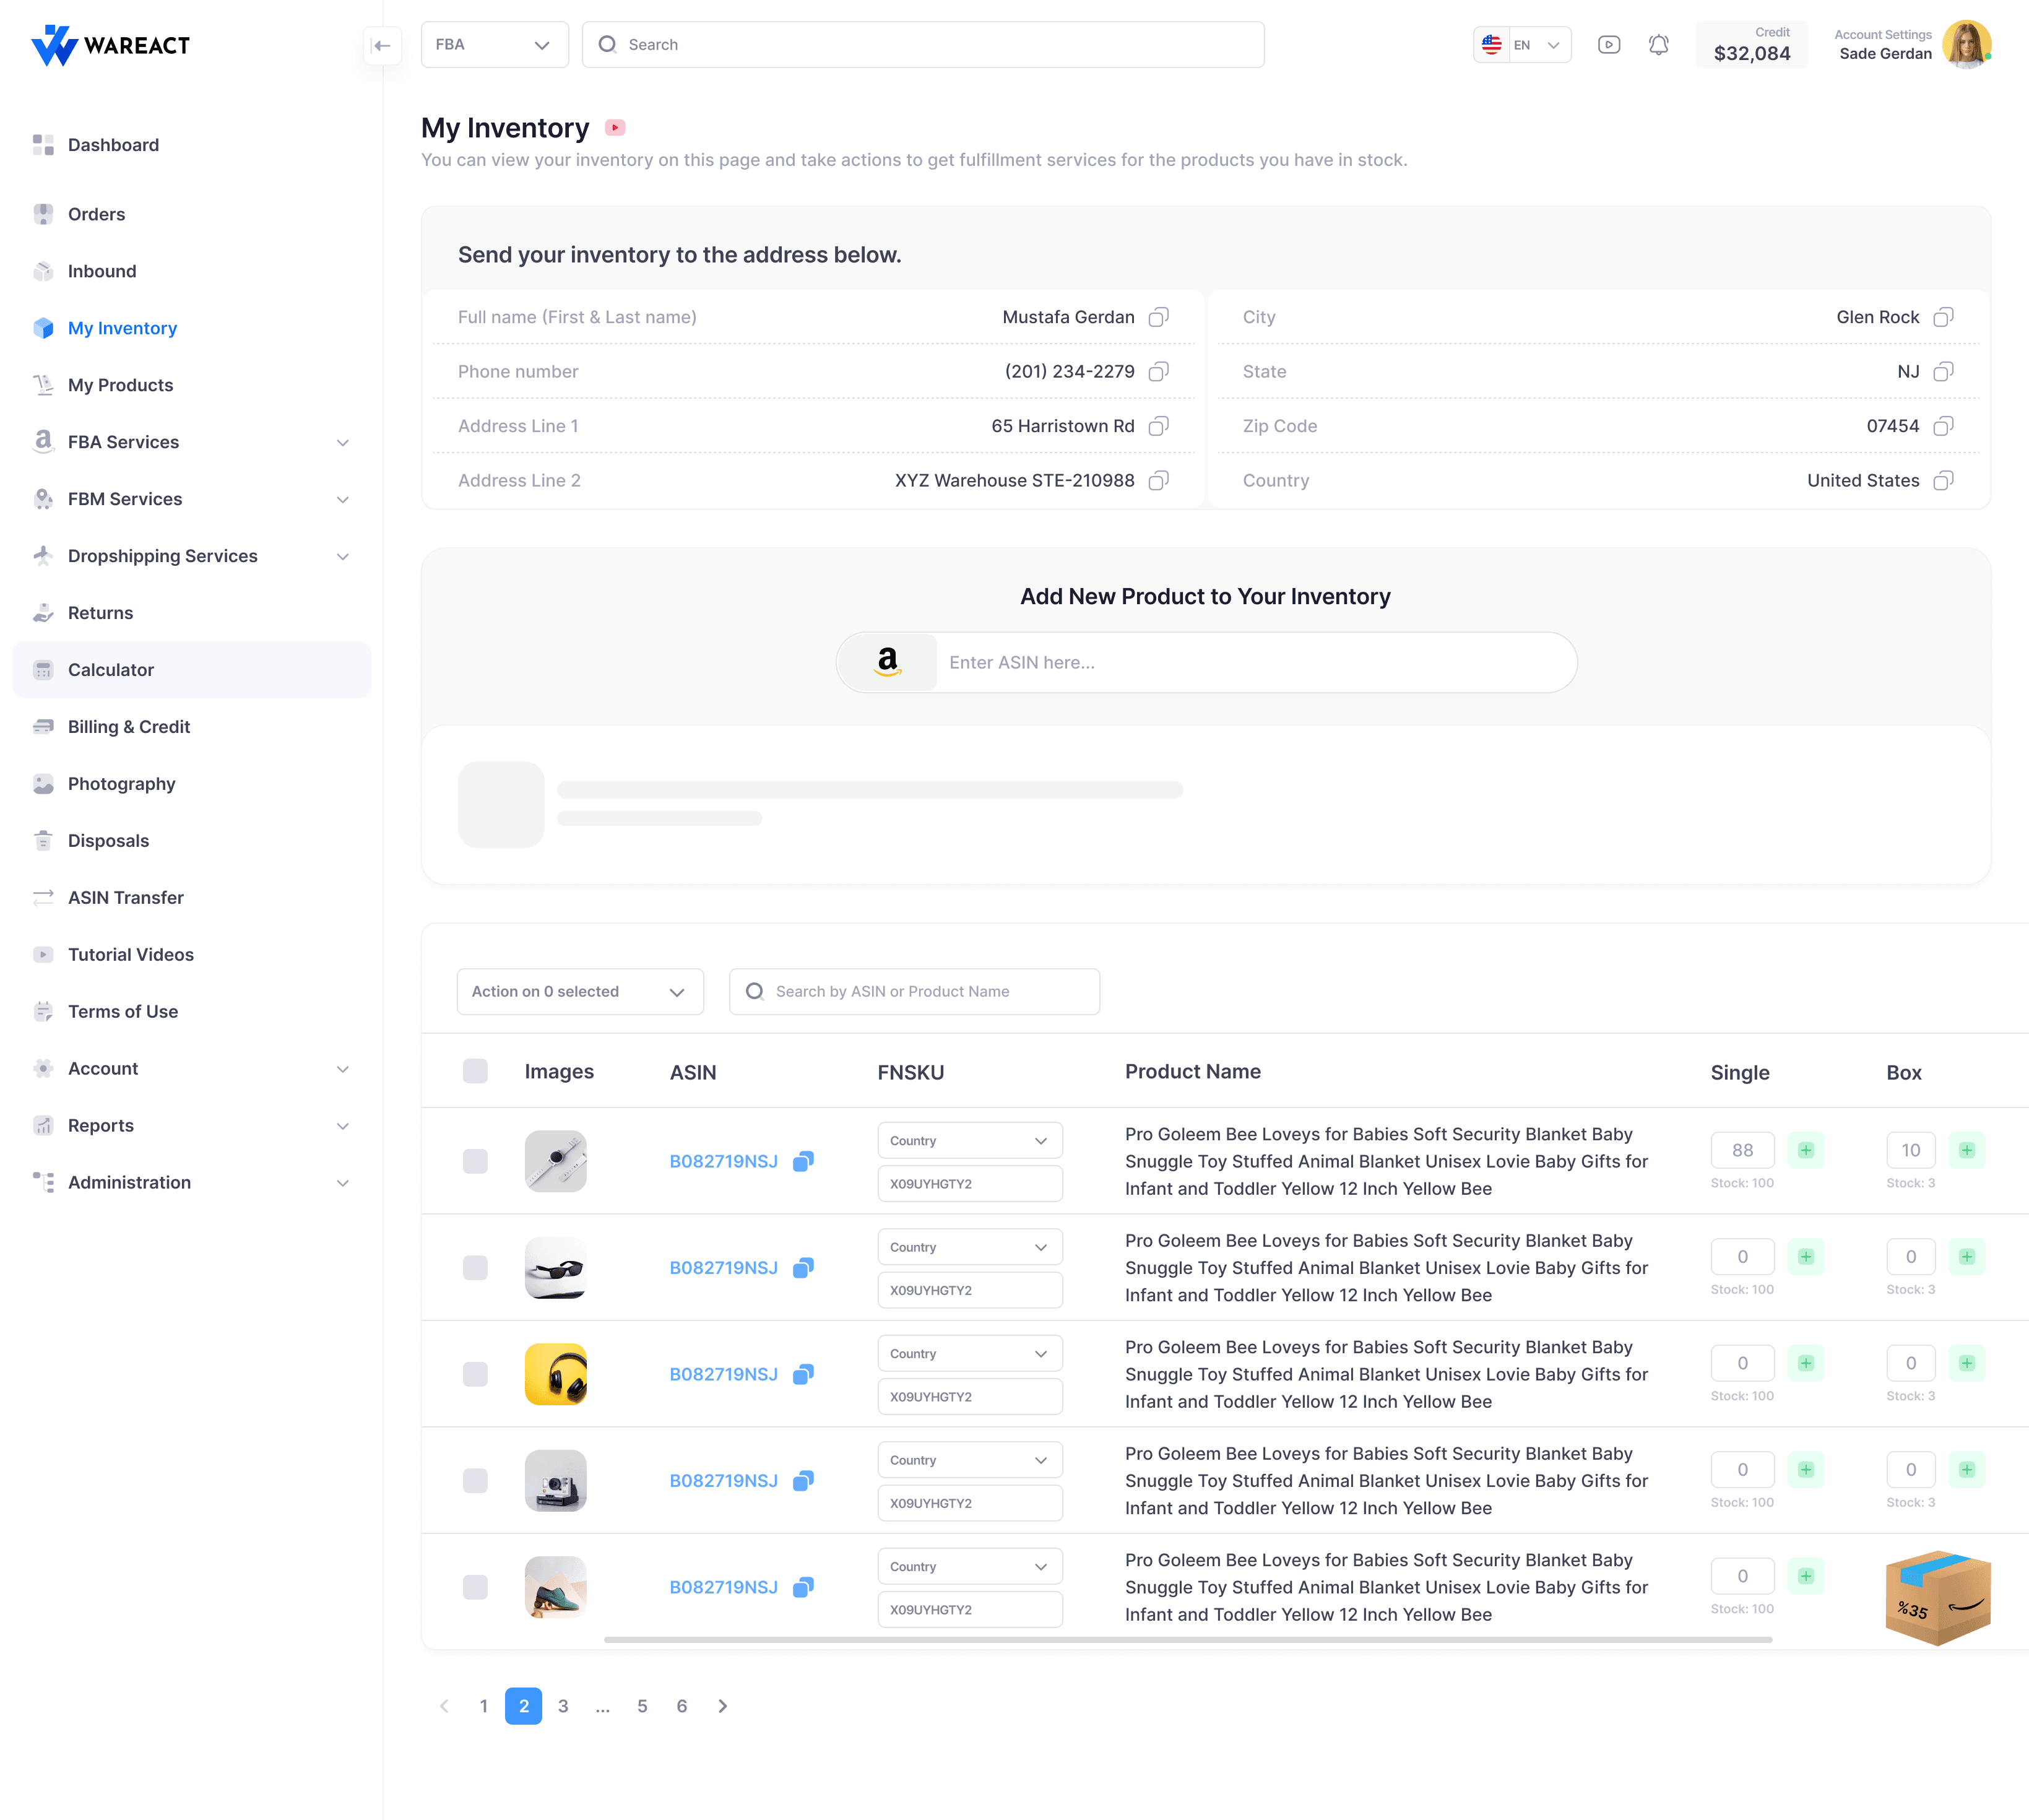Image resolution: width=2029 pixels, height=1820 pixels.
Task: Open the My Inventory sidebar icon
Action: pos(43,328)
